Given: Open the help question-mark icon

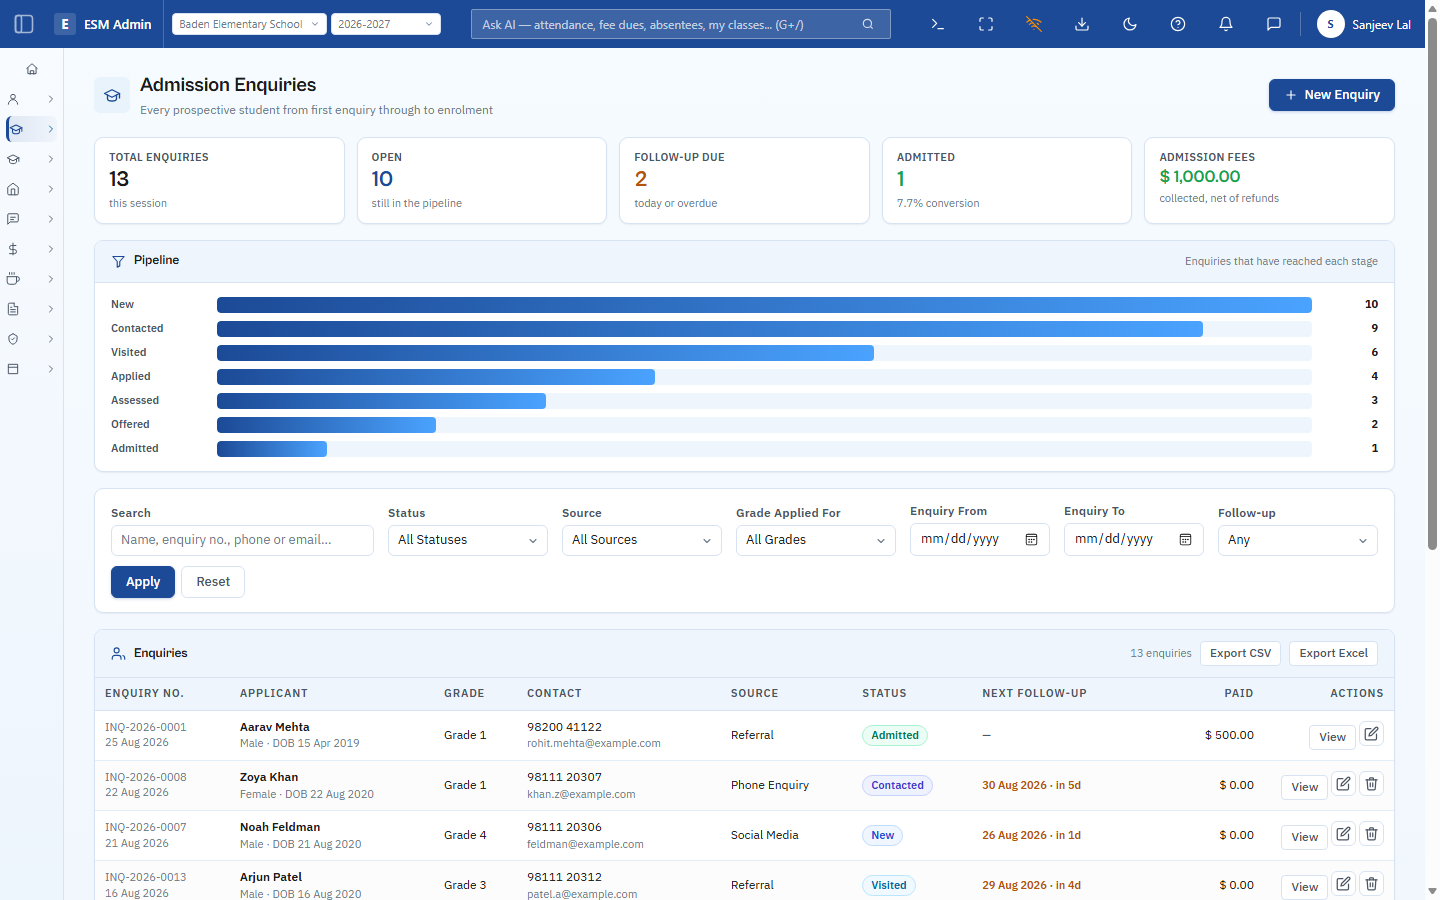Looking at the screenshot, I should click(1178, 24).
